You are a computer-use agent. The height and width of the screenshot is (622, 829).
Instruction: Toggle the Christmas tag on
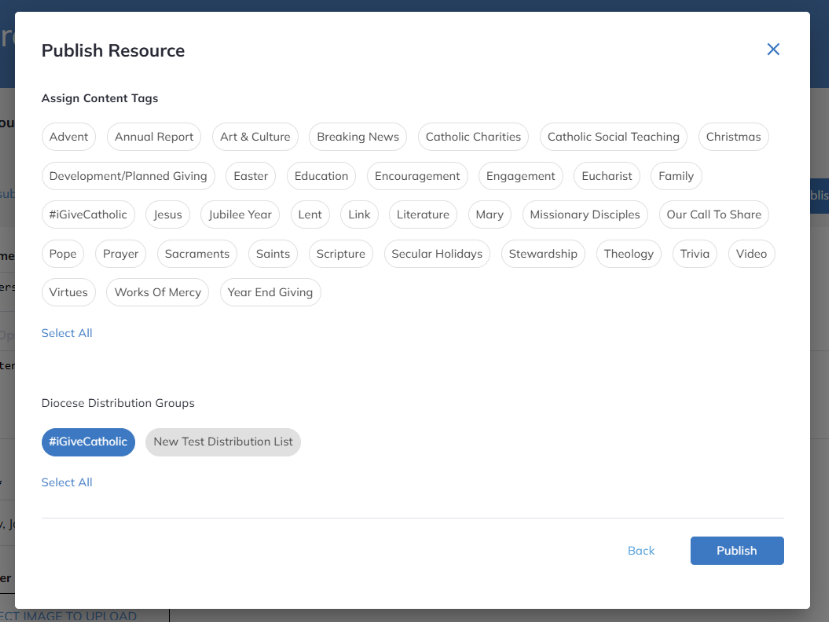point(733,137)
